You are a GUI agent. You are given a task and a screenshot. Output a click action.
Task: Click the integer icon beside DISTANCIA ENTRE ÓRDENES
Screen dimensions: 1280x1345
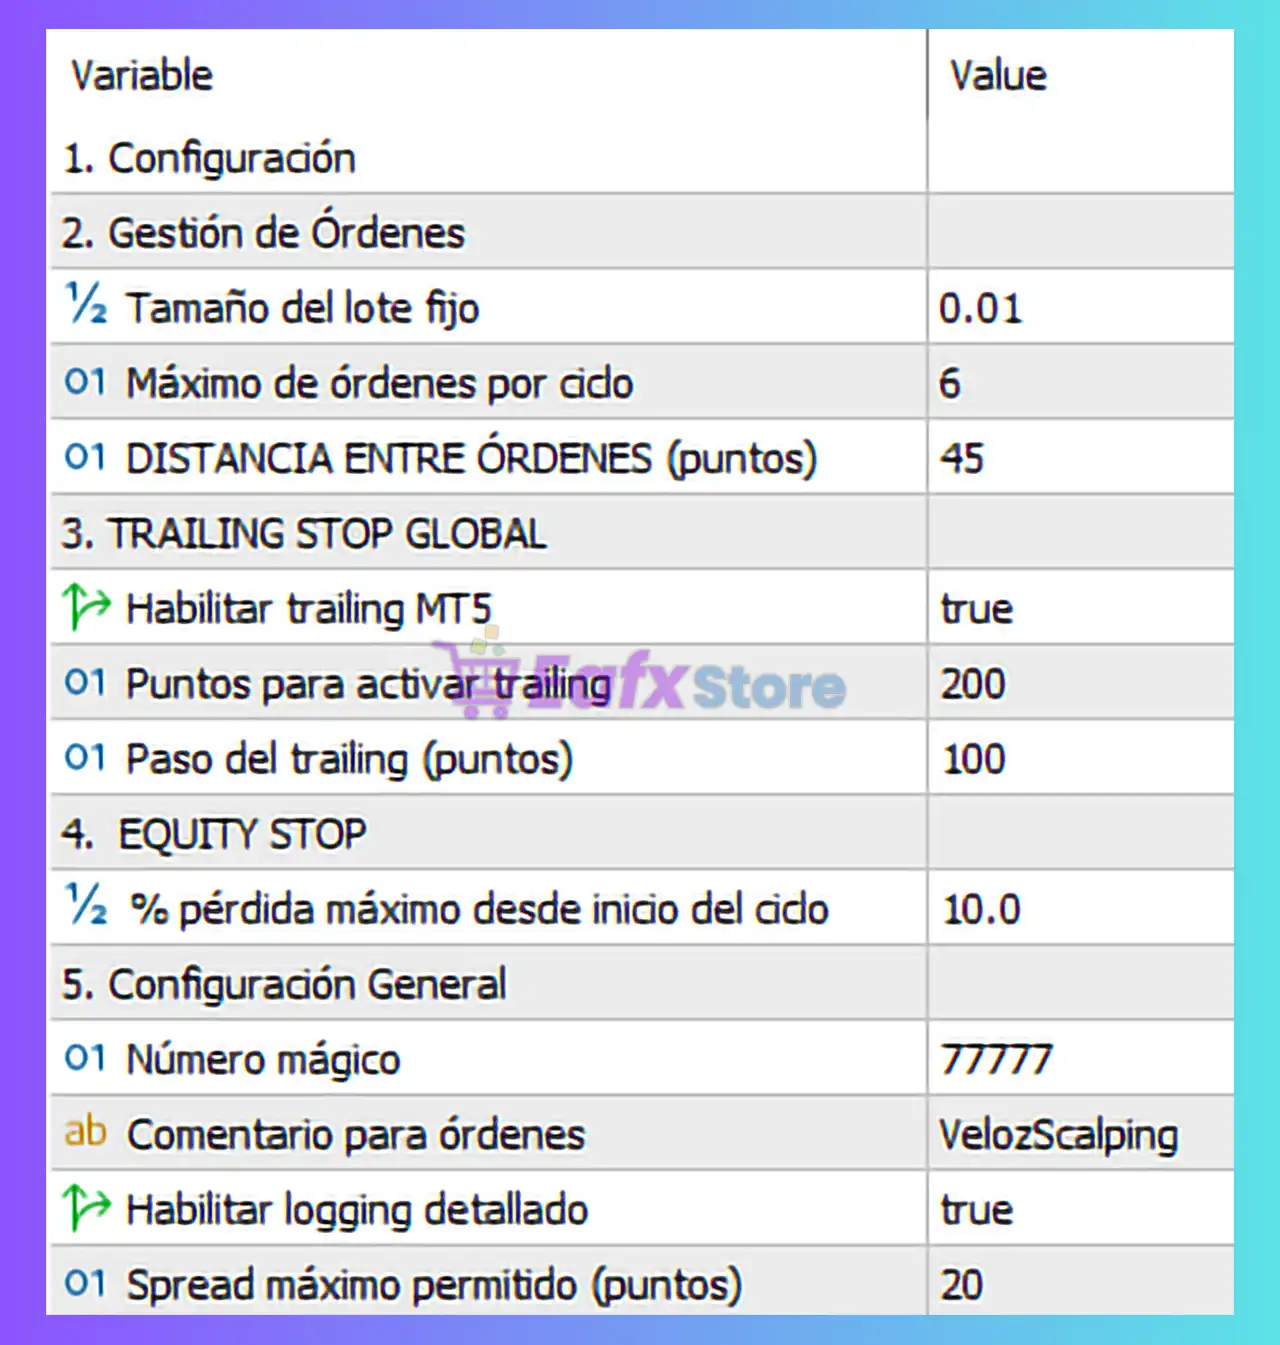85,457
